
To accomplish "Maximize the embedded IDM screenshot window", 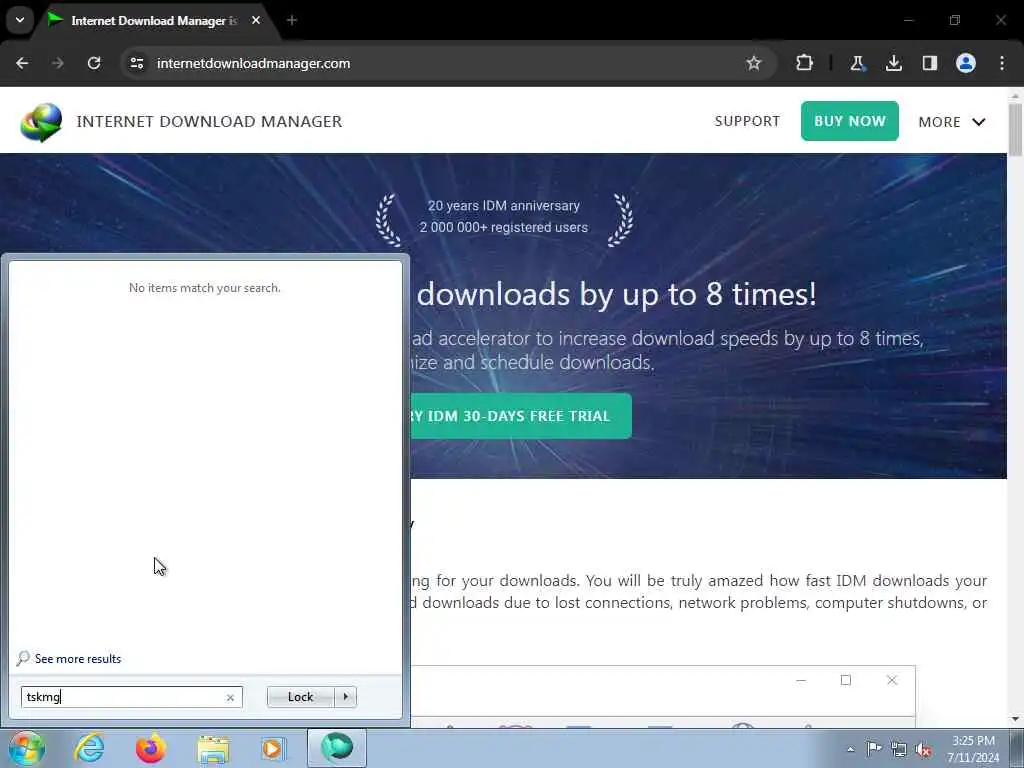I will (846, 680).
